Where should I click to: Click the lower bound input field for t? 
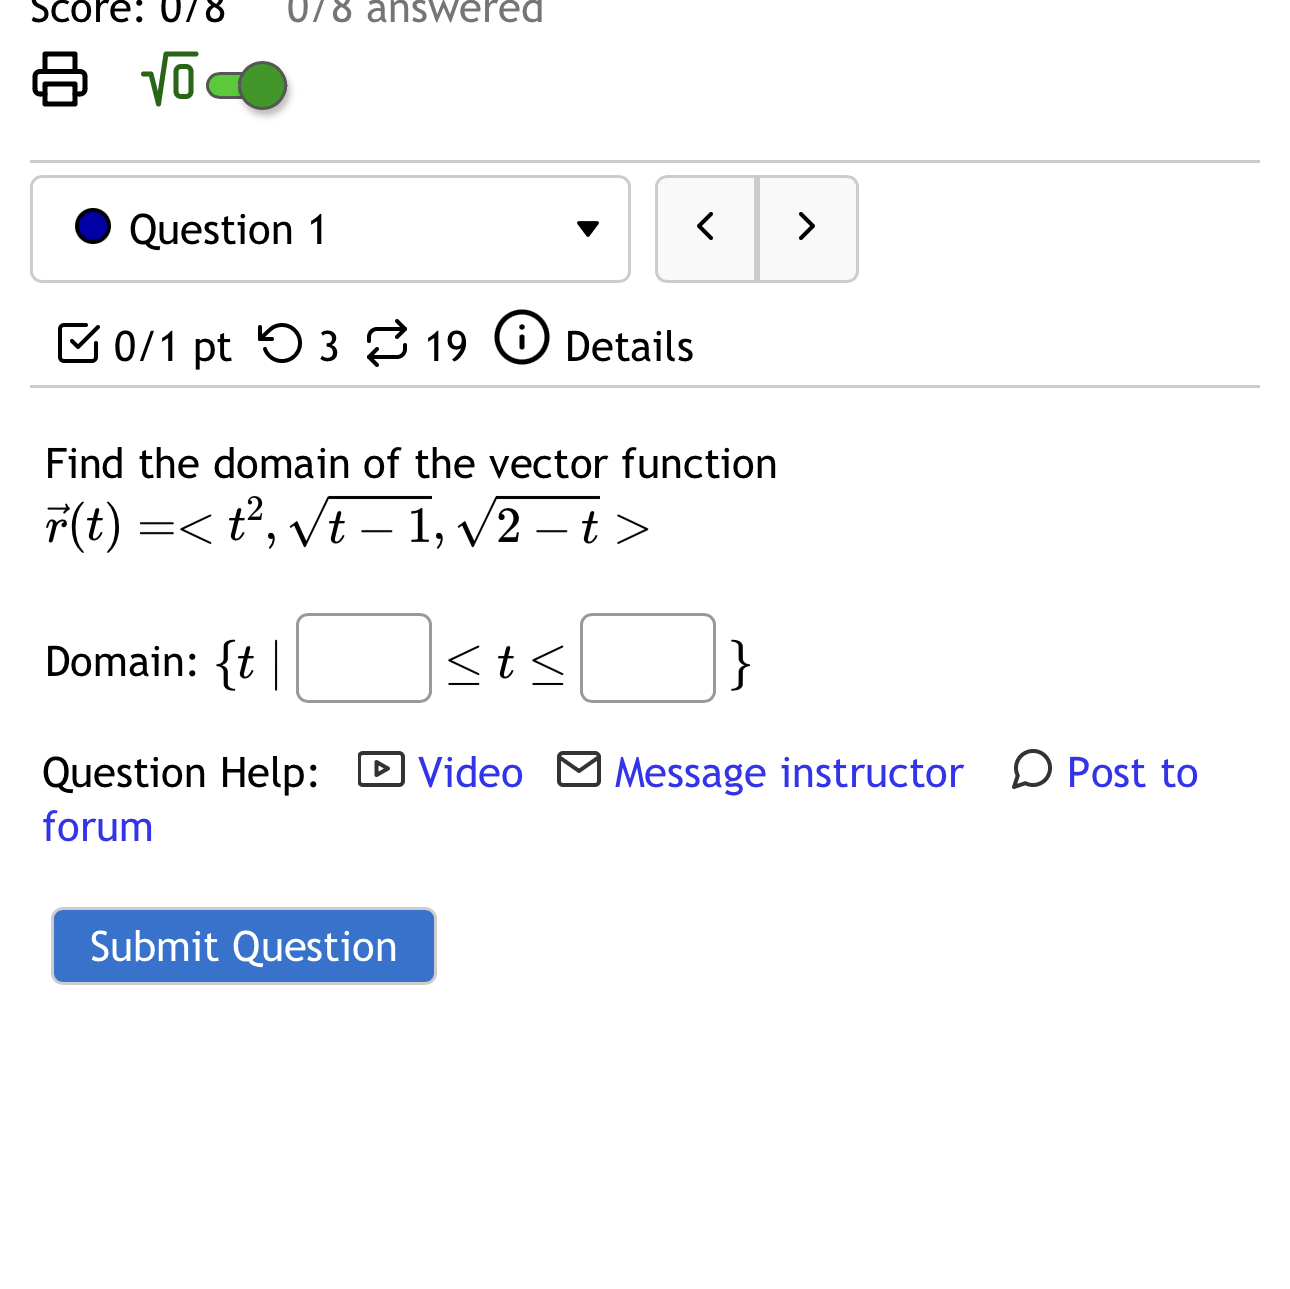tap(363, 658)
